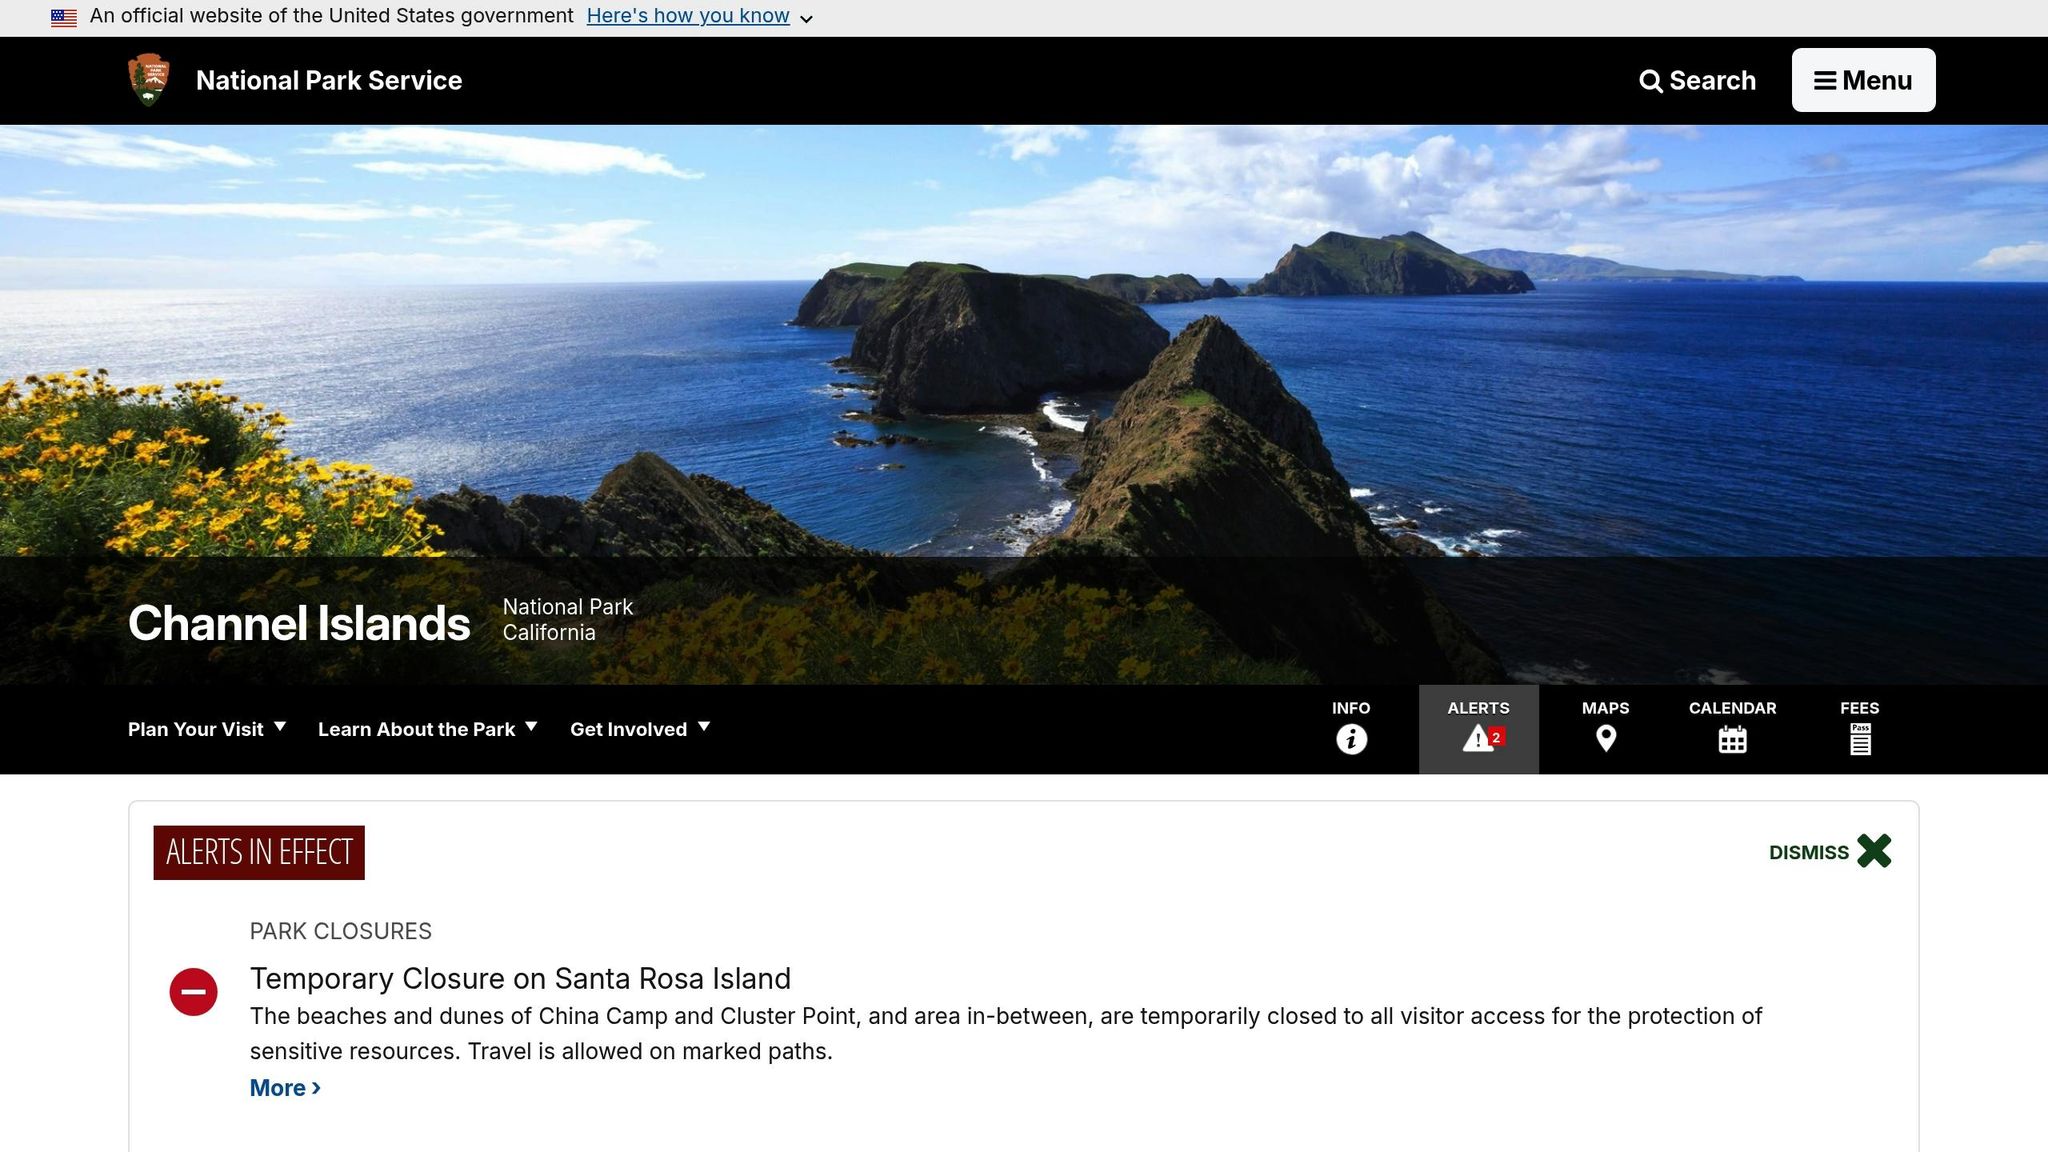Click the National Park Service title link
The image size is (2048, 1152).
(x=329, y=80)
